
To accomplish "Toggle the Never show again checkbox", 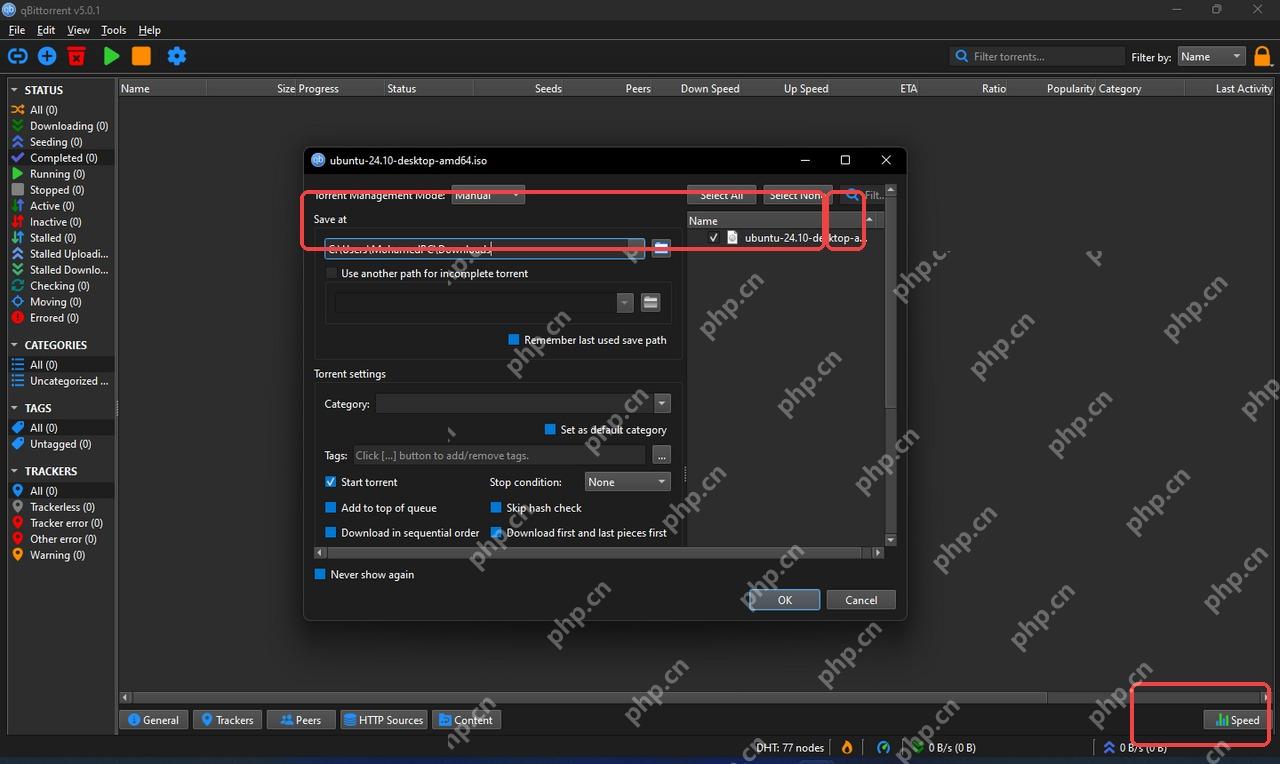I will [320, 575].
